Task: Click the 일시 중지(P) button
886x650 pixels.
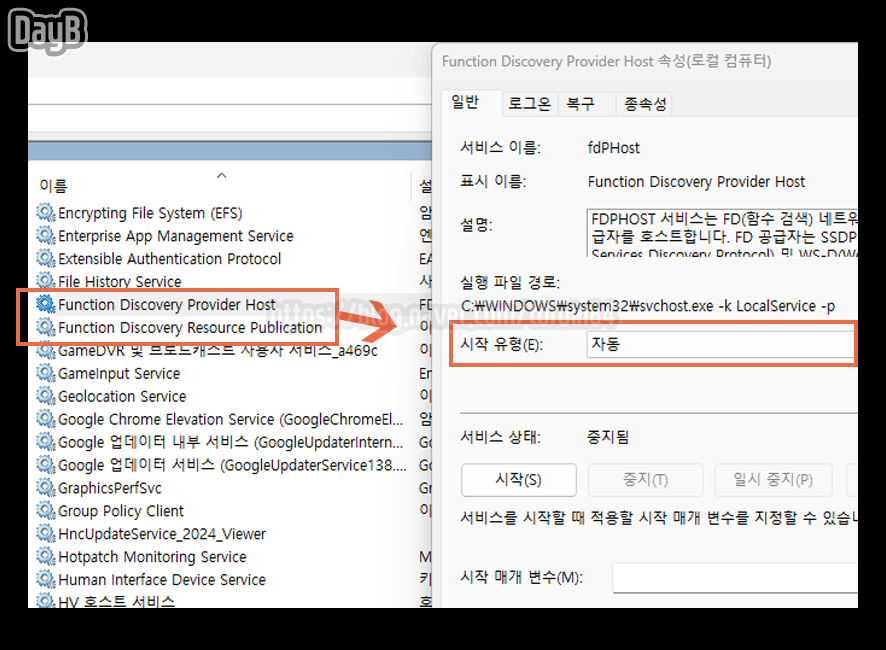Action: click(773, 480)
